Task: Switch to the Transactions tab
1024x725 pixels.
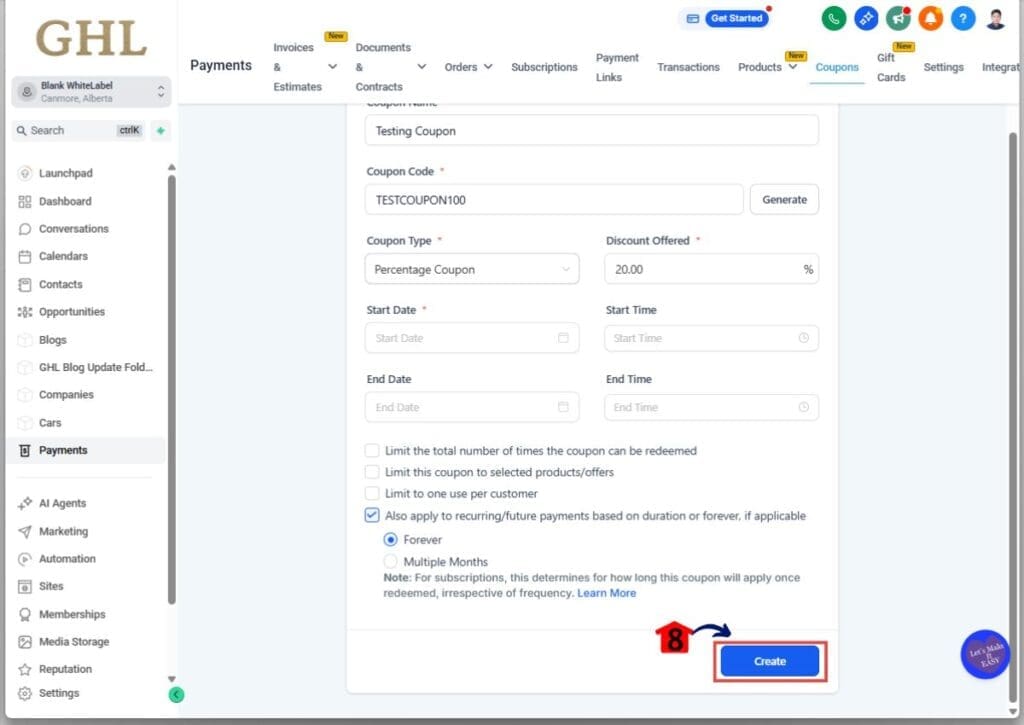Action: pyautogui.click(x=688, y=66)
